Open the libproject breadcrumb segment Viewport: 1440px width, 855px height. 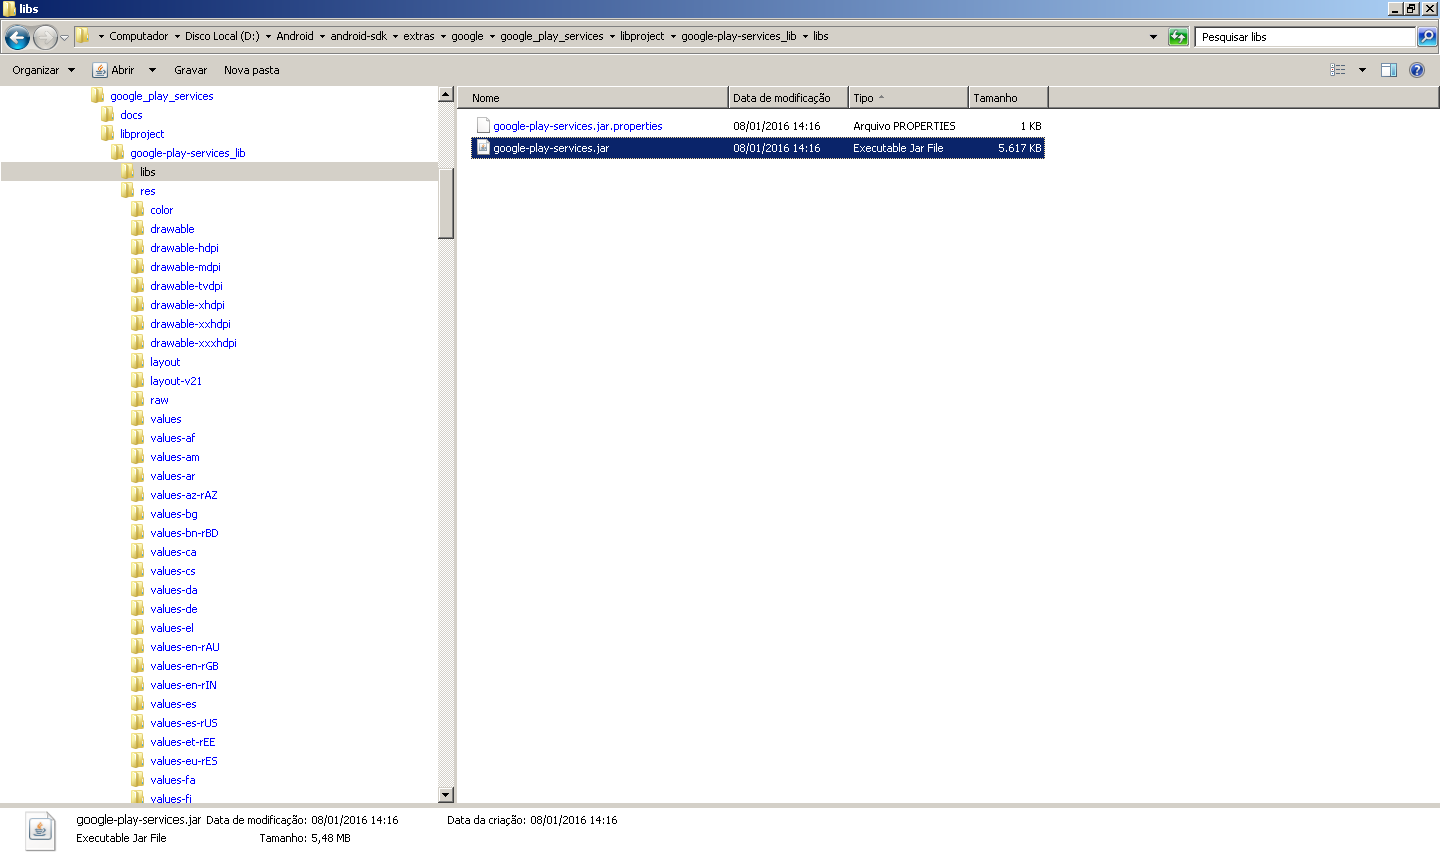642,36
